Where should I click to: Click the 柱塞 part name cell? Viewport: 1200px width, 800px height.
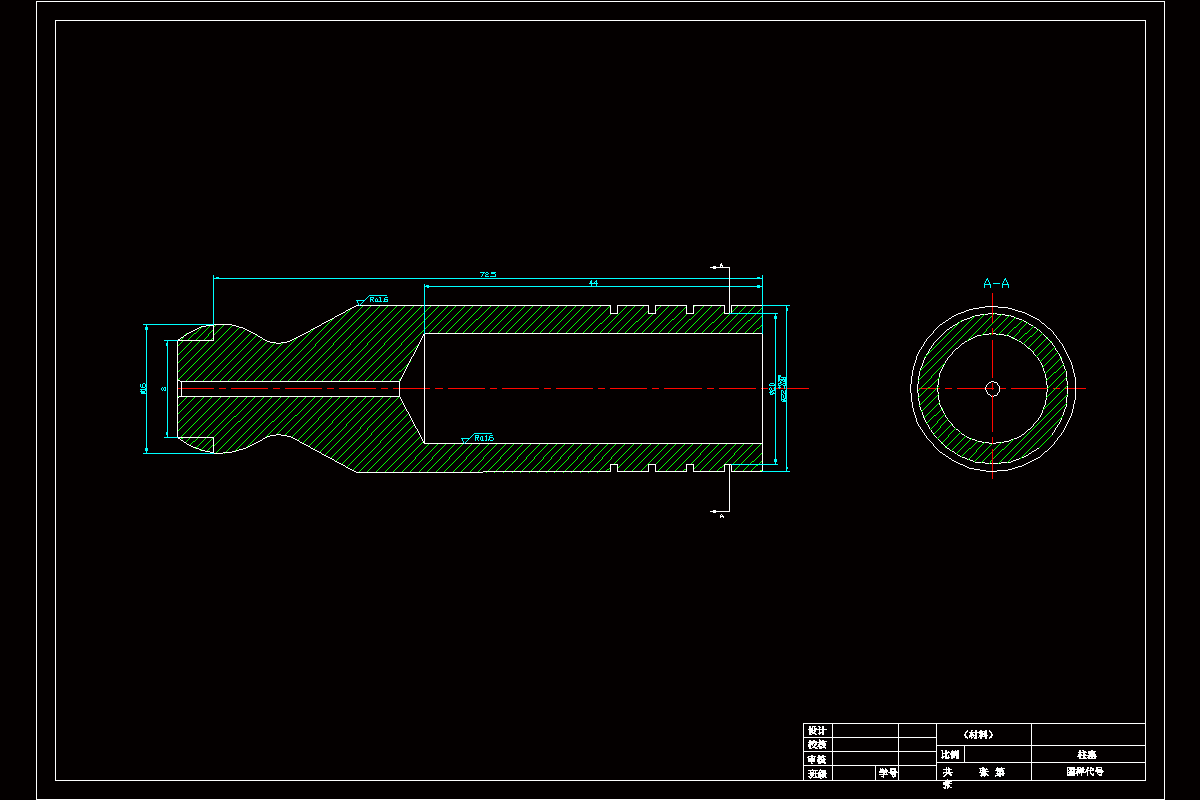(x=1088, y=754)
